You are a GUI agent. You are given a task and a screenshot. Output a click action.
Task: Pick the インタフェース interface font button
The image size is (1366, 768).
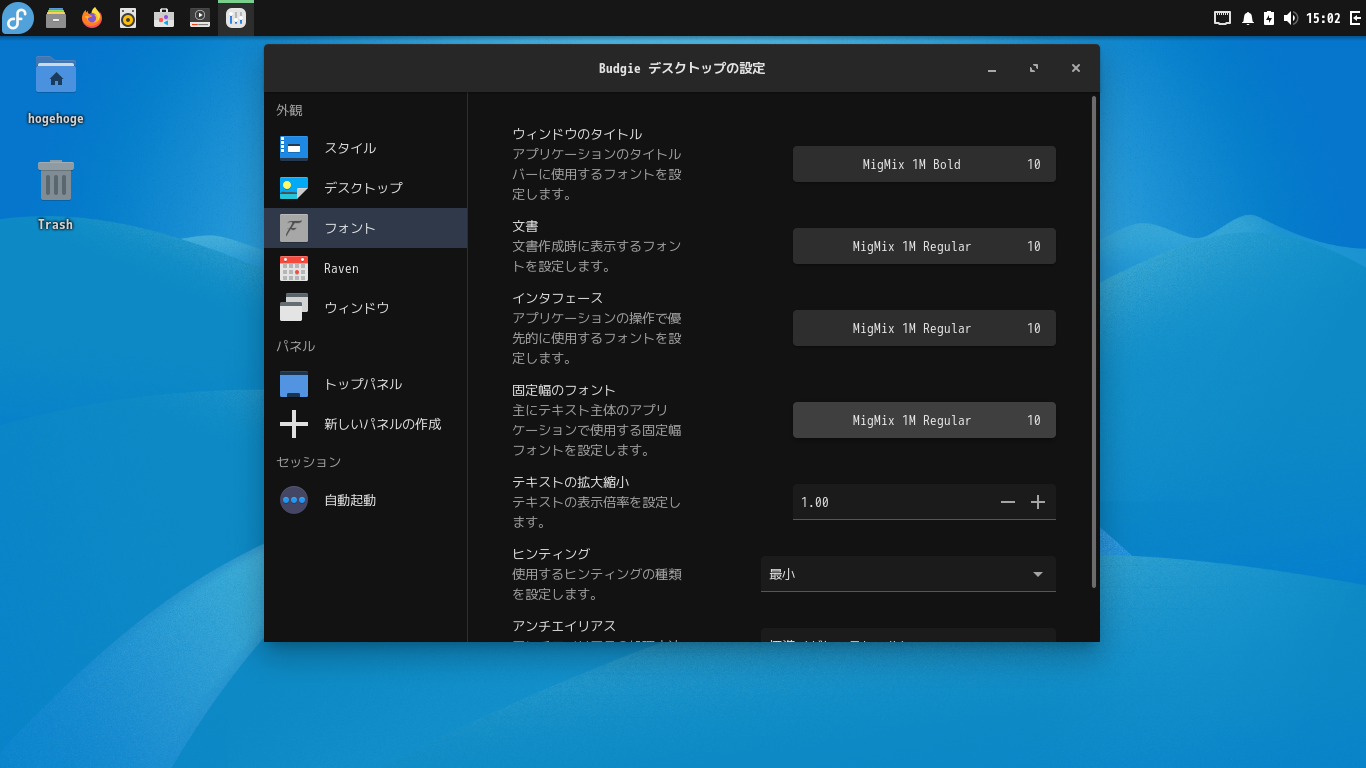point(924,328)
